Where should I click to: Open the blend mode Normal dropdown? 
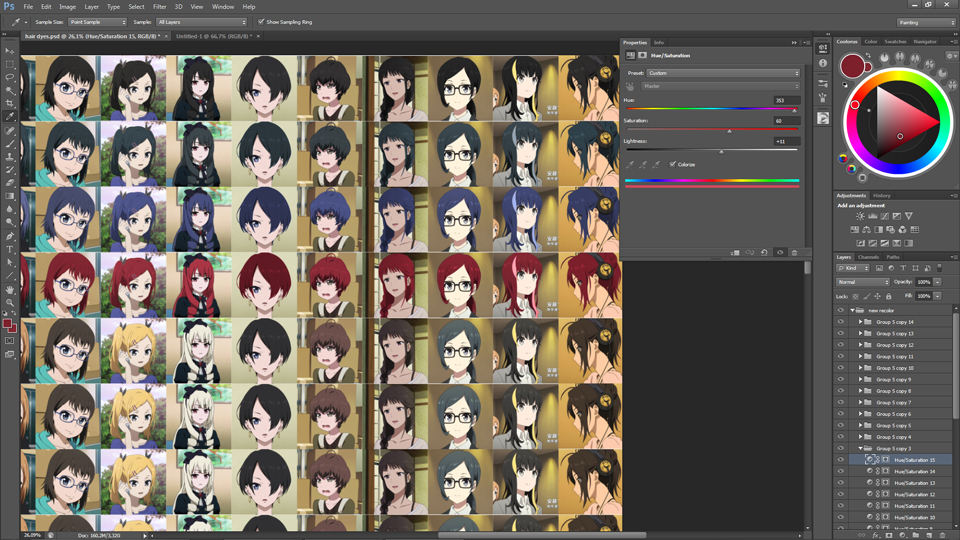click(863, 282)
